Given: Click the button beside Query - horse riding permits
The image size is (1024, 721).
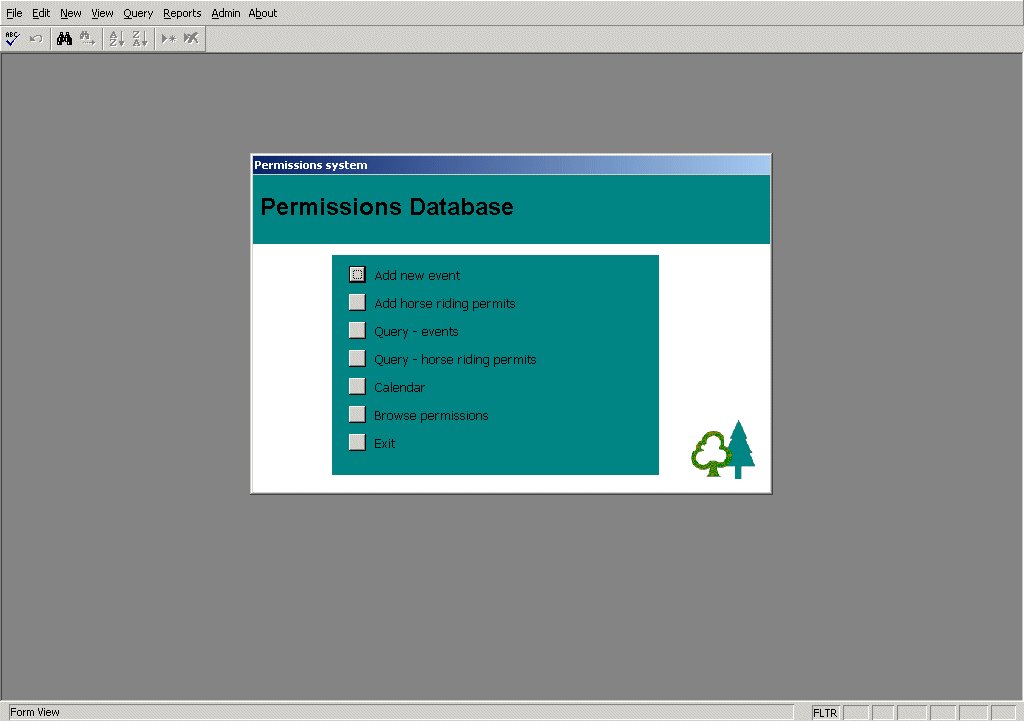Looking at the screenshot, I should [x=357, y=359].
